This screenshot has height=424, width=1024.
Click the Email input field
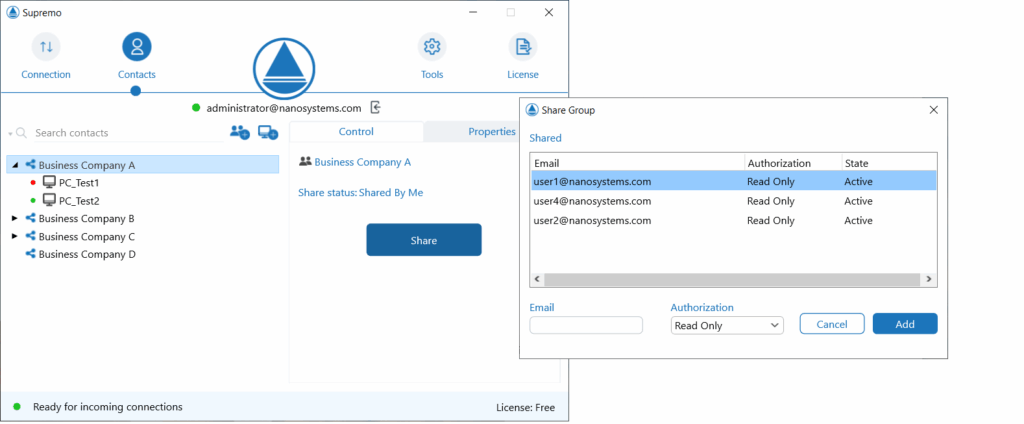586,325
